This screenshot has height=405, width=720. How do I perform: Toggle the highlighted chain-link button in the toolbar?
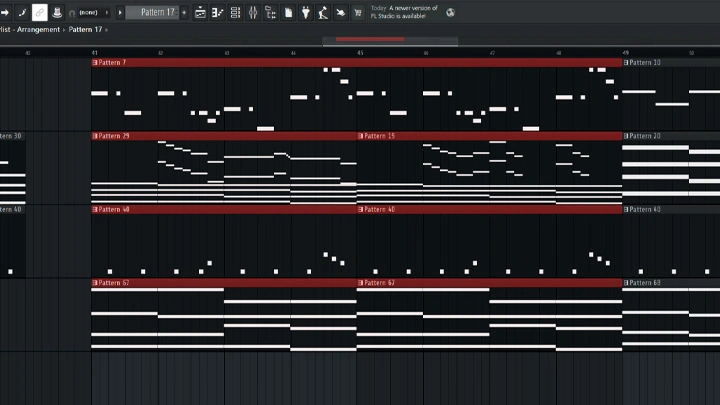(39, 12)
